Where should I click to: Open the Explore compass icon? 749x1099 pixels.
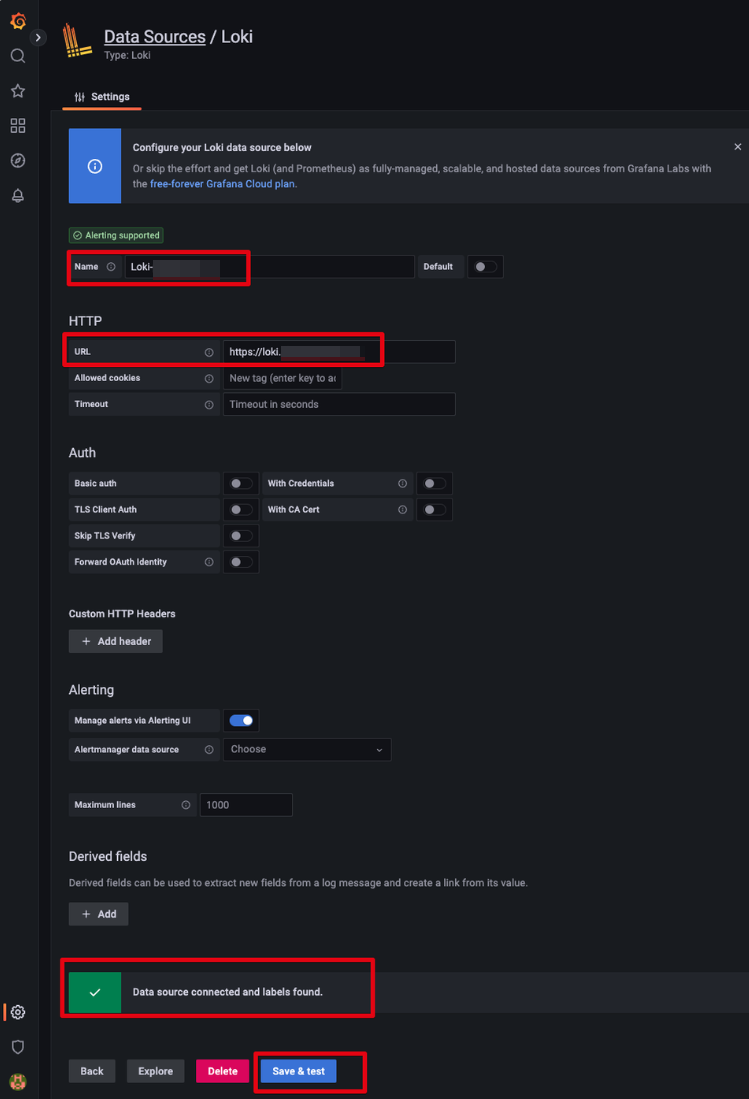point(18,161)
